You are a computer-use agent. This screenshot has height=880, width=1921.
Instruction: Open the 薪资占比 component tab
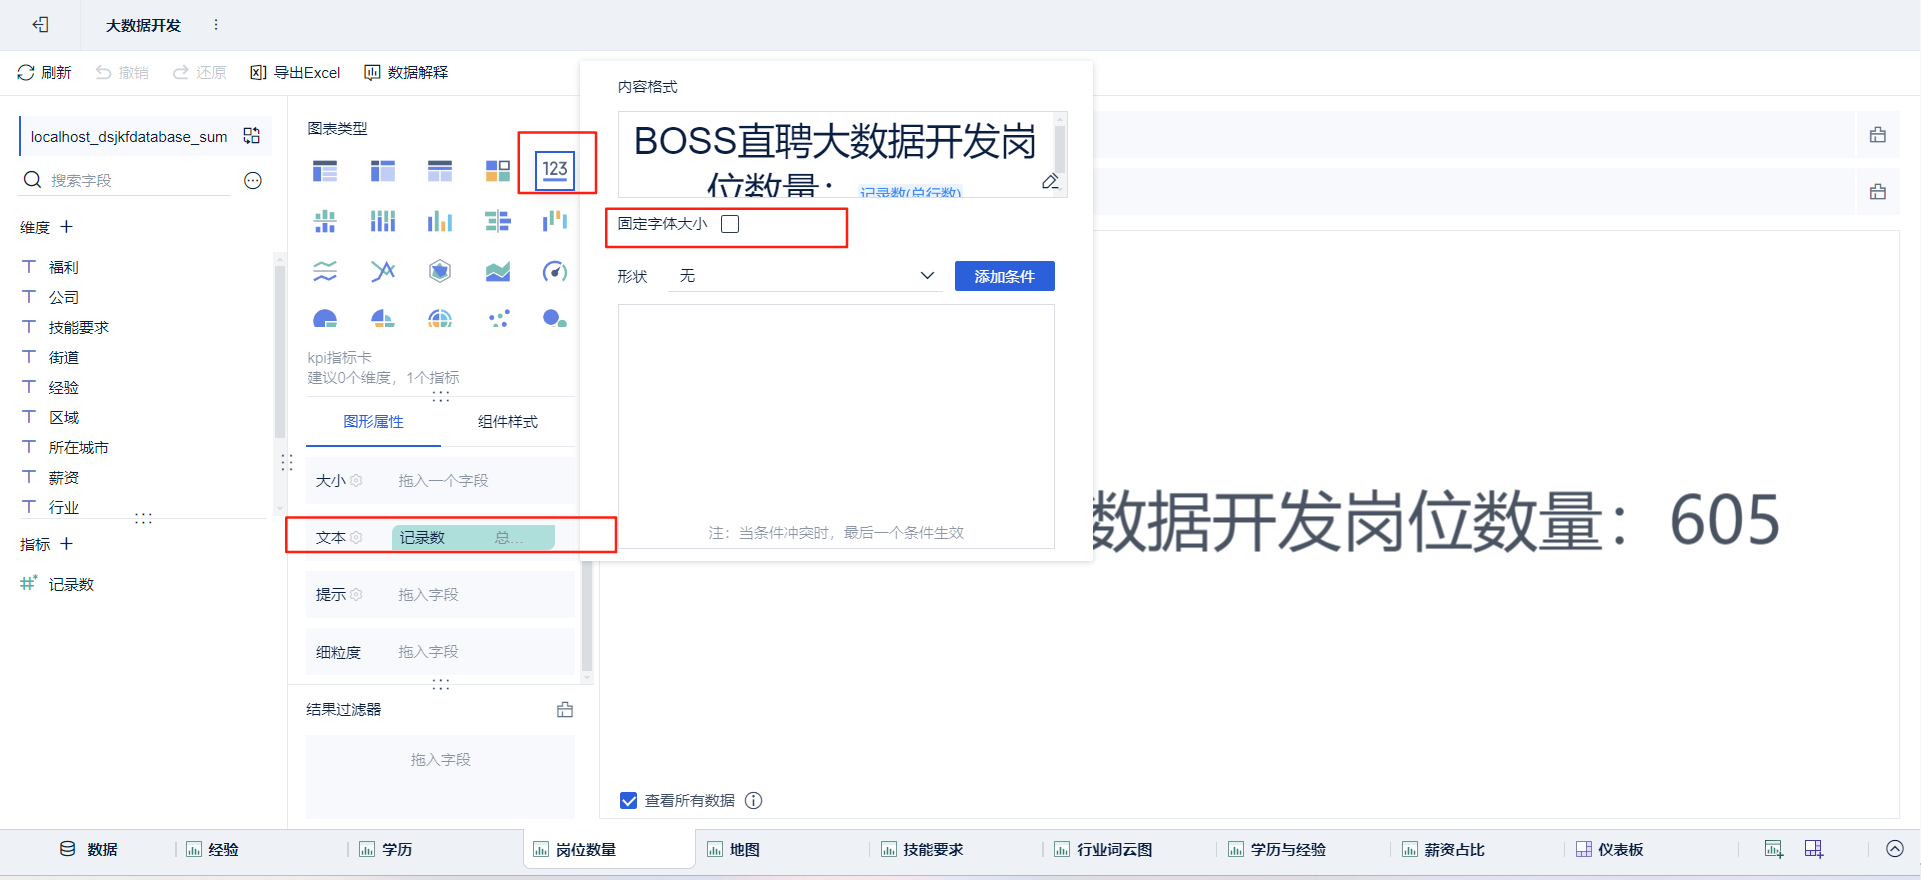(1443, 849)
